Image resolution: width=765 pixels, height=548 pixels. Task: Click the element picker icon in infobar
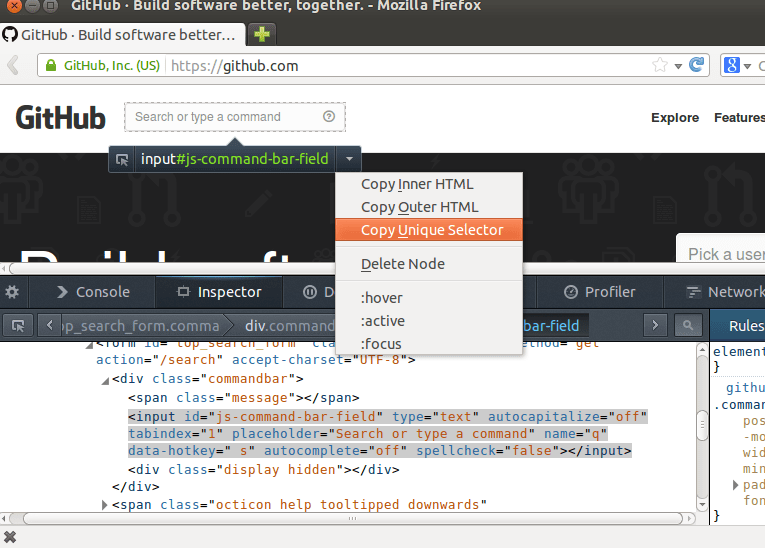point(122,160)
